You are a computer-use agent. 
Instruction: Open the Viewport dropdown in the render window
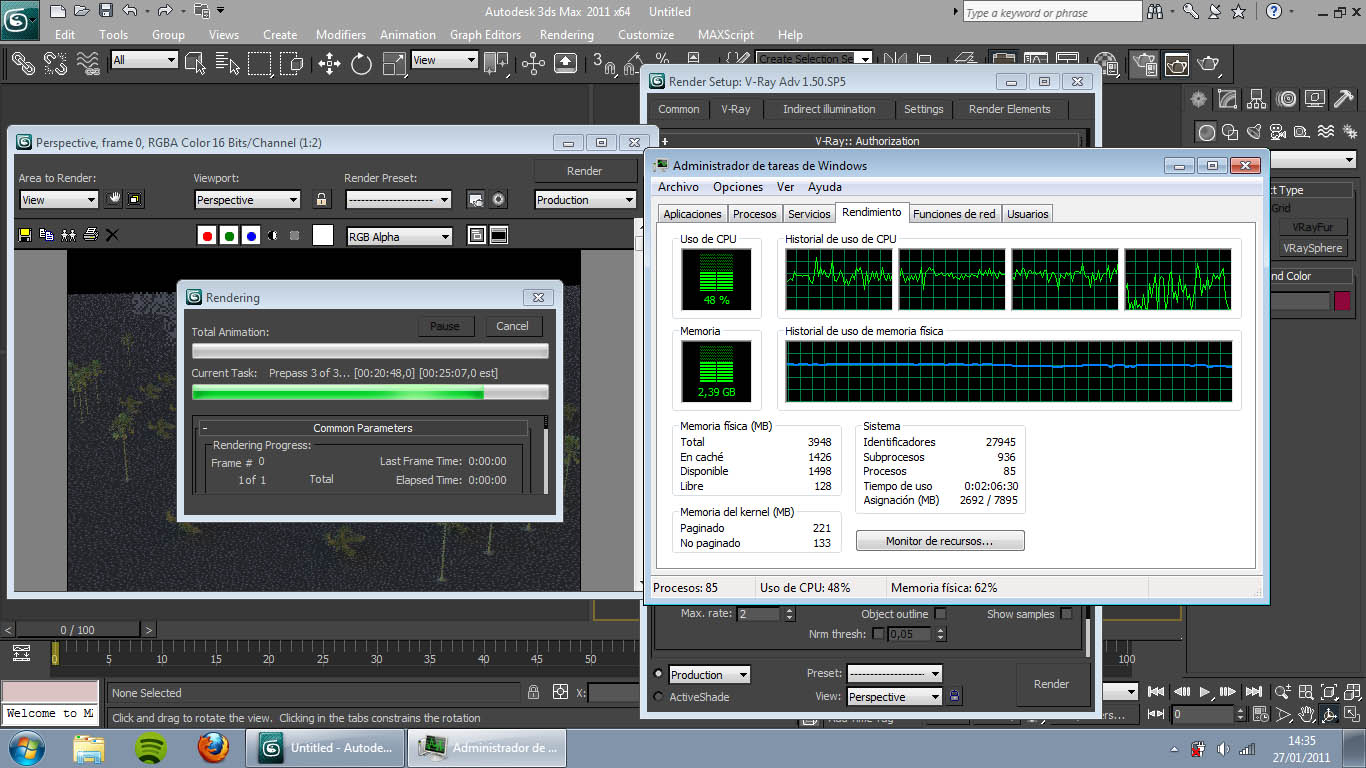(247, 200)
